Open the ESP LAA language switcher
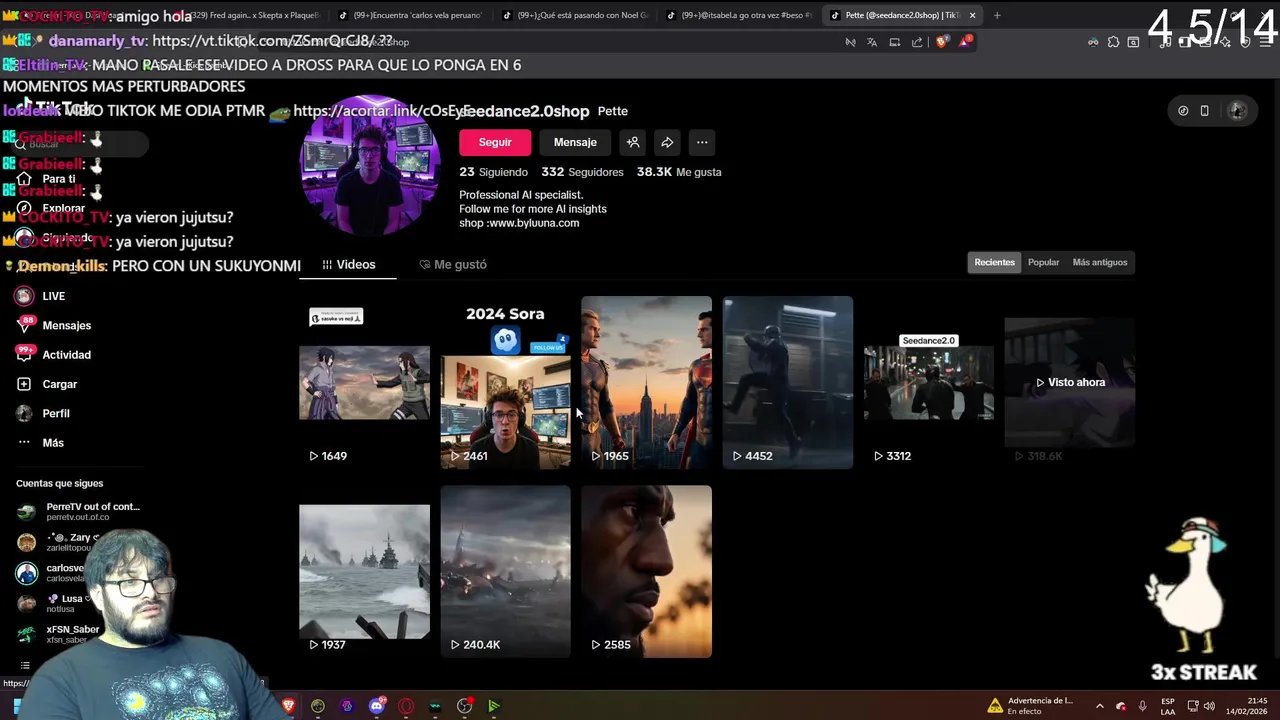Image resolution: width=1280 pixels, height=720 pixels. (x=1168, y=706)
